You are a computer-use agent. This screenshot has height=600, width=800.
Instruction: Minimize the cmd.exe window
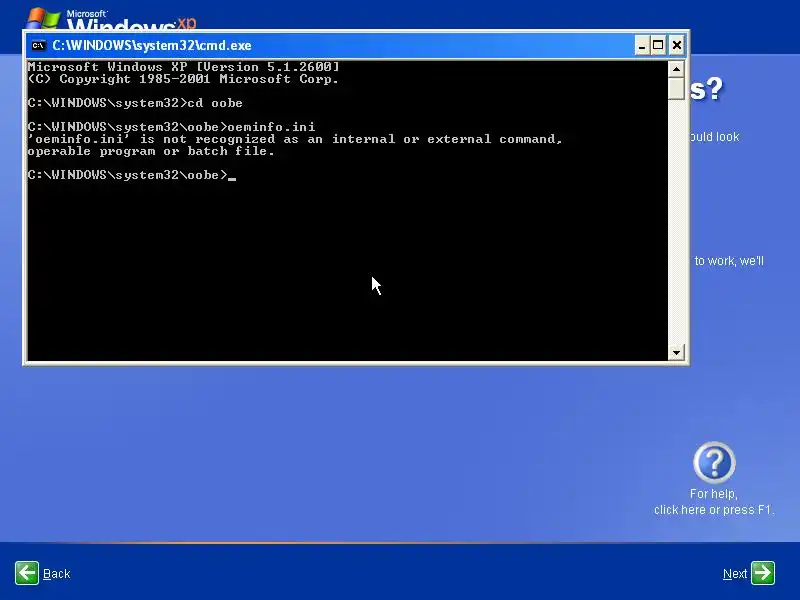tap(642, 45)
